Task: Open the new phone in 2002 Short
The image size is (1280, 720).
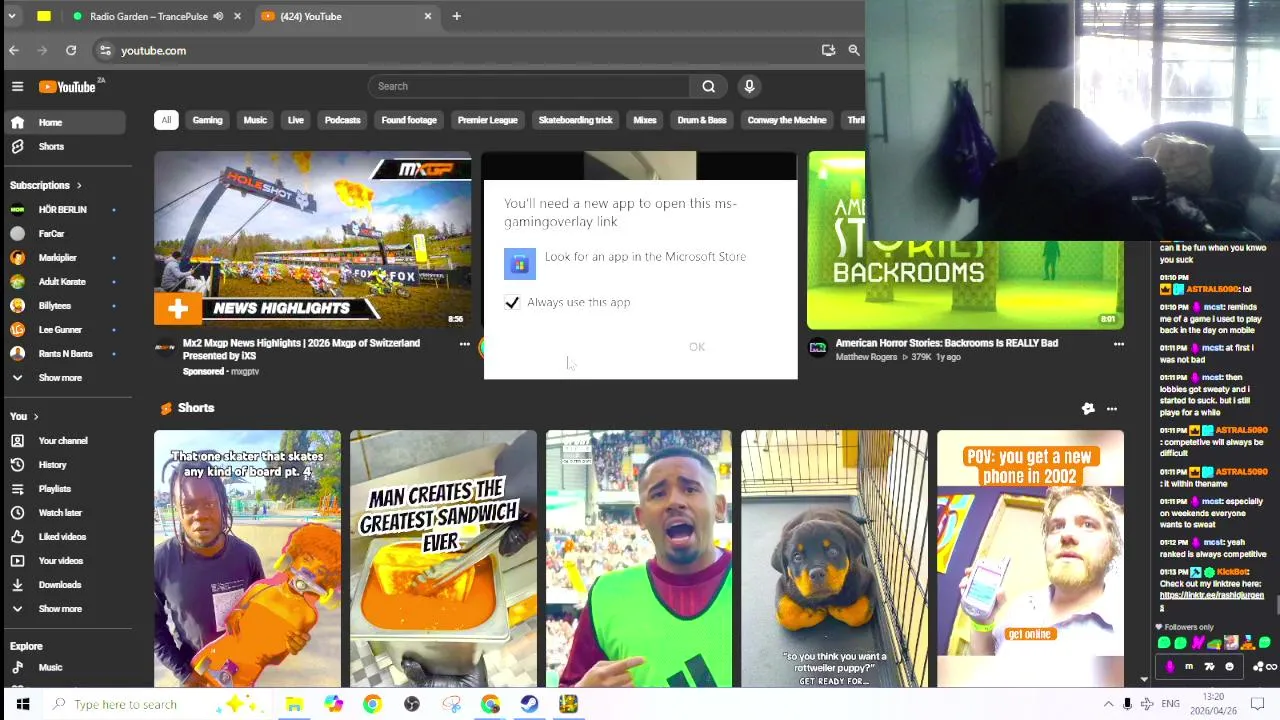Action: pos(1030,558)
